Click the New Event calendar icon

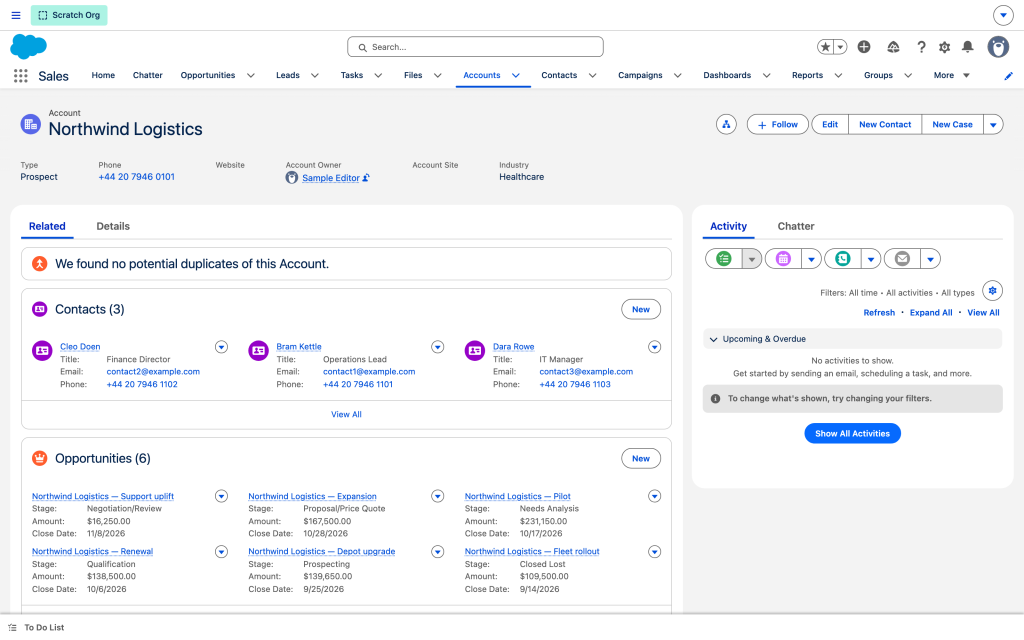[x=783, y=259]
